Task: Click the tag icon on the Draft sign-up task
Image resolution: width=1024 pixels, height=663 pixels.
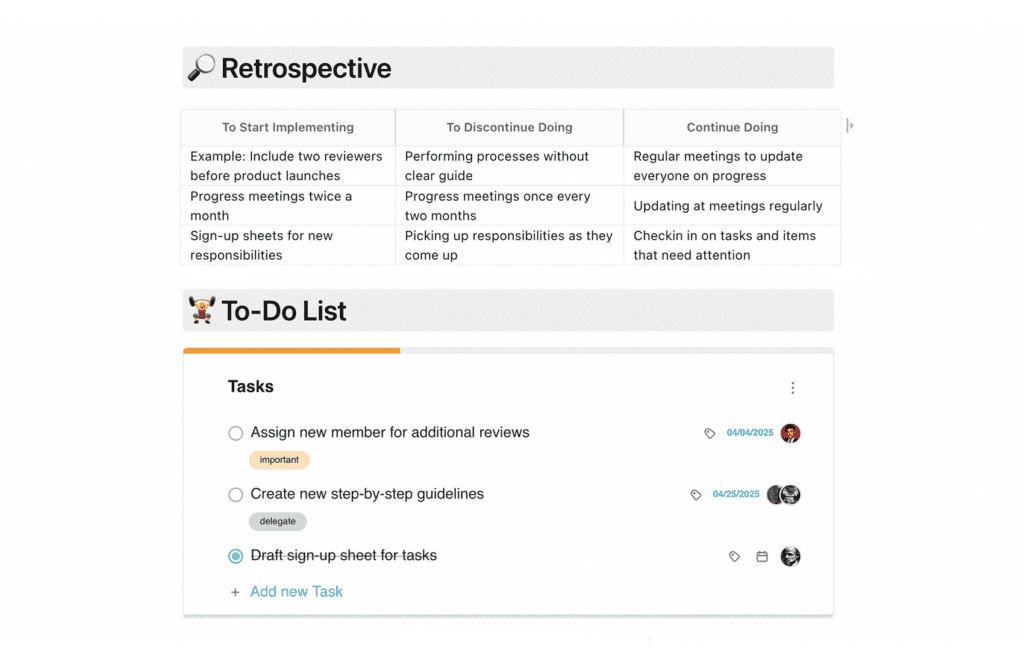Action: pyautogui.click(x=734, y=556)
